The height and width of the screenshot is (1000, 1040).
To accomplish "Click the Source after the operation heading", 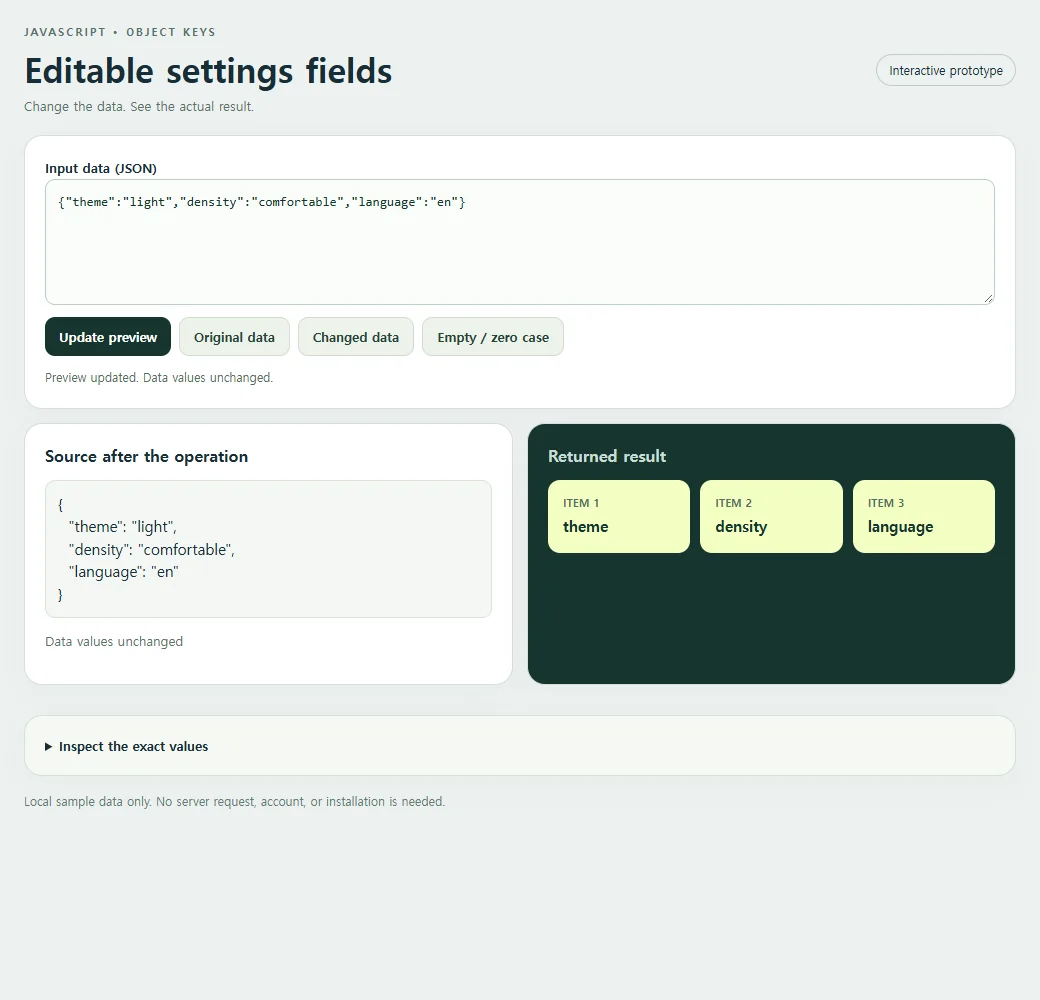I will [x=146, y=456].
